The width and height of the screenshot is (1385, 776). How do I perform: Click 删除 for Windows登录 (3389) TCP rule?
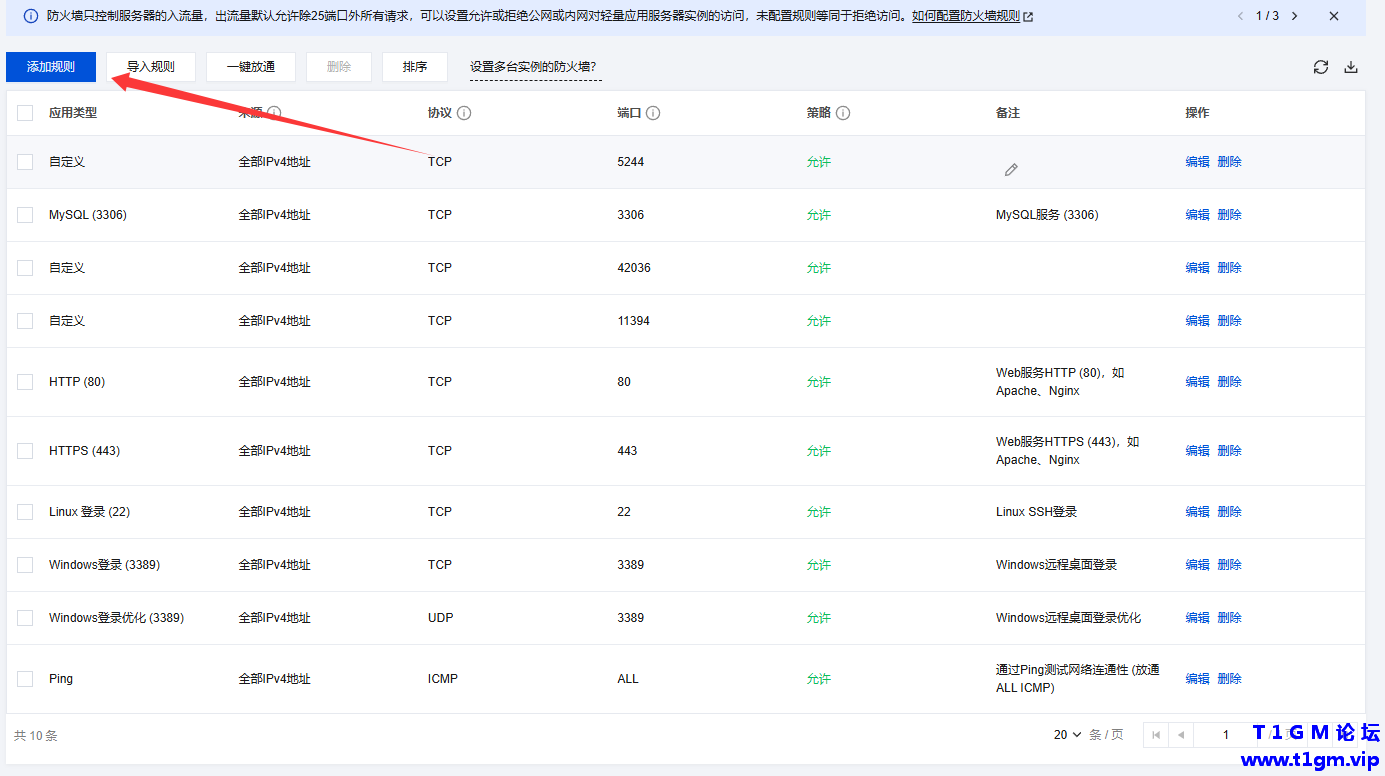coord(1229,565)
